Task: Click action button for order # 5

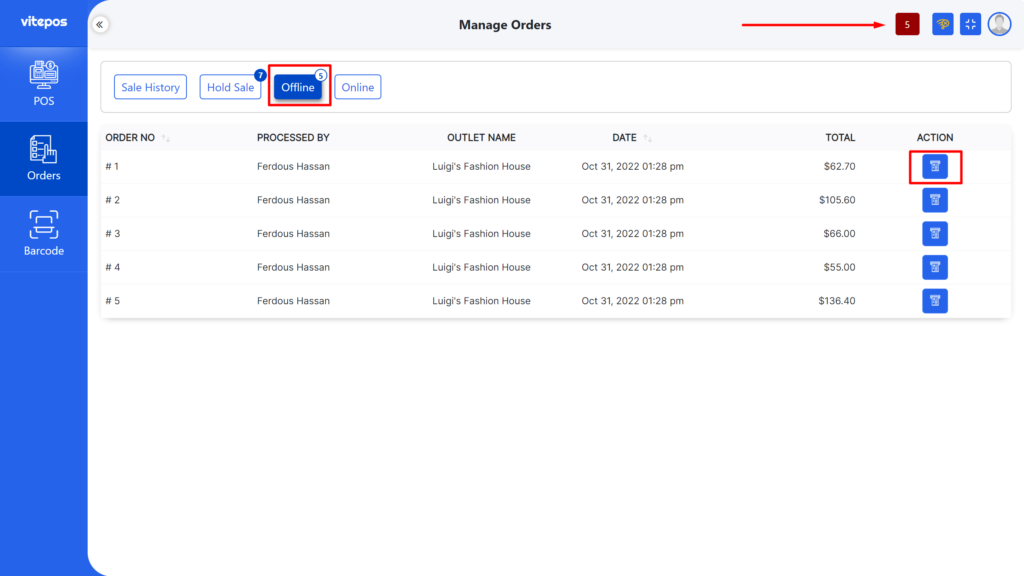Action: (x=935, y=301)
